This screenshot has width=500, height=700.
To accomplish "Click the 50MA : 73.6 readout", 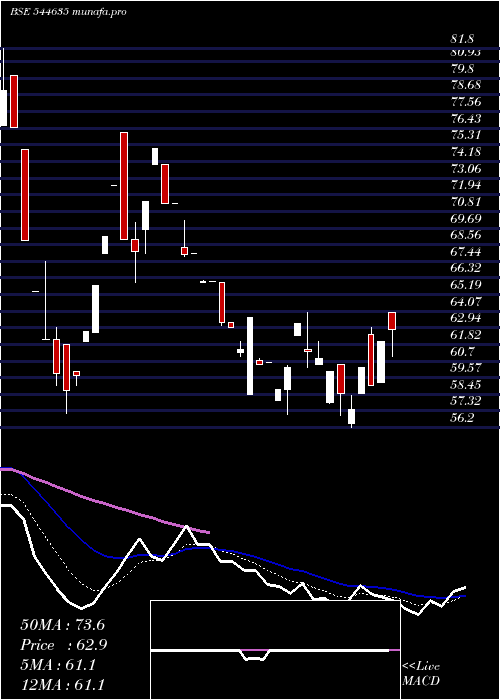I will click(62, 625).
